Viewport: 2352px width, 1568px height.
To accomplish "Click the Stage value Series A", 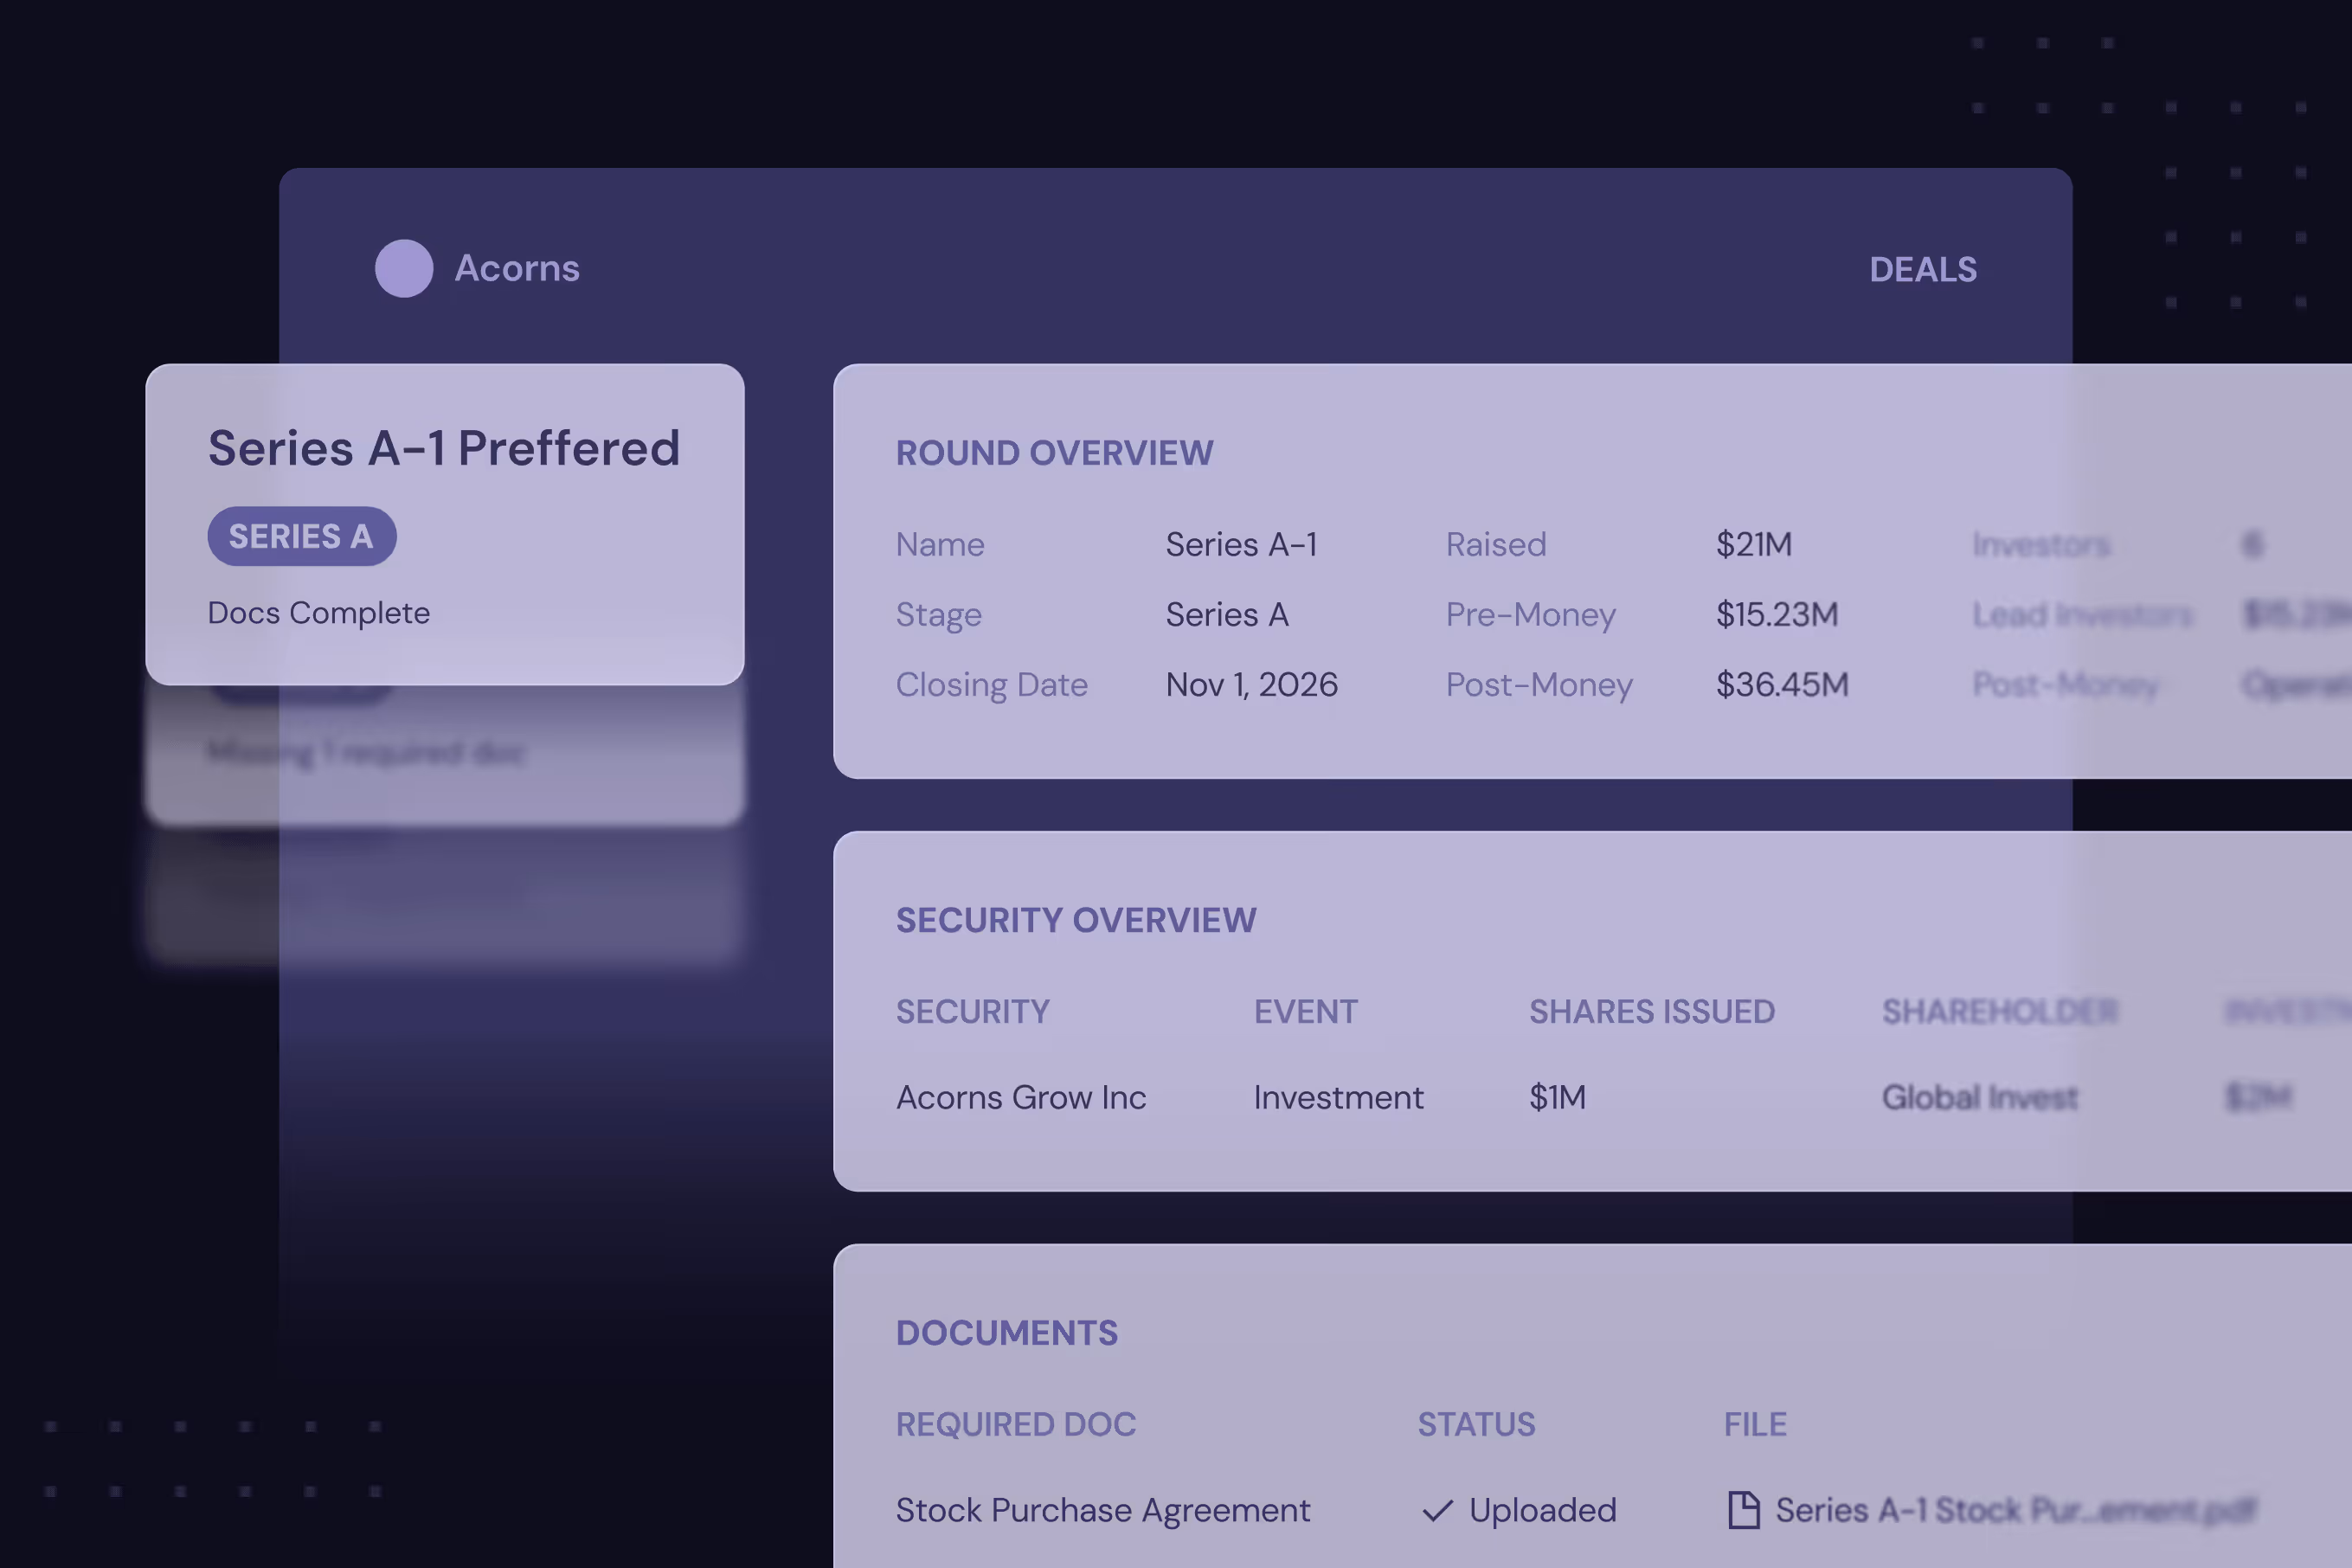I will pyautogui.click(x=1227, y=614).
